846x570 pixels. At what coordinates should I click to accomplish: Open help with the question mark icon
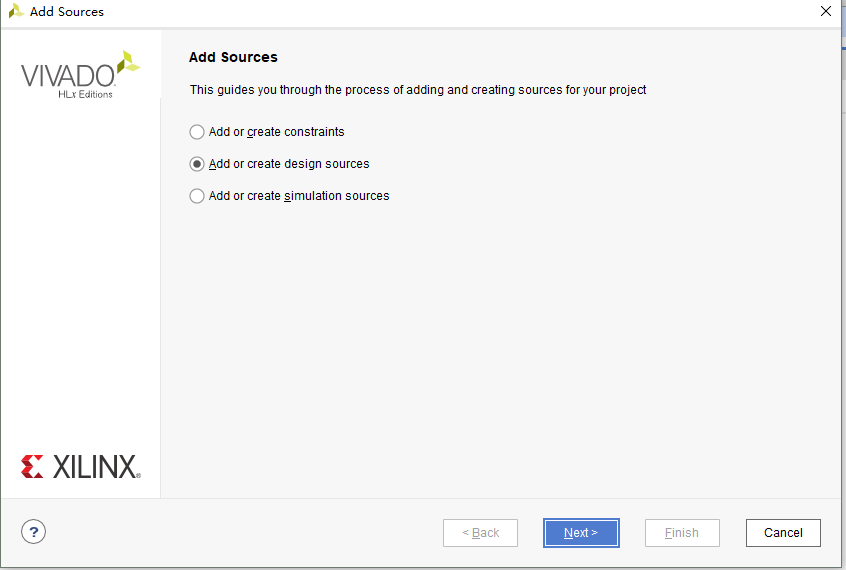[34, 532]
